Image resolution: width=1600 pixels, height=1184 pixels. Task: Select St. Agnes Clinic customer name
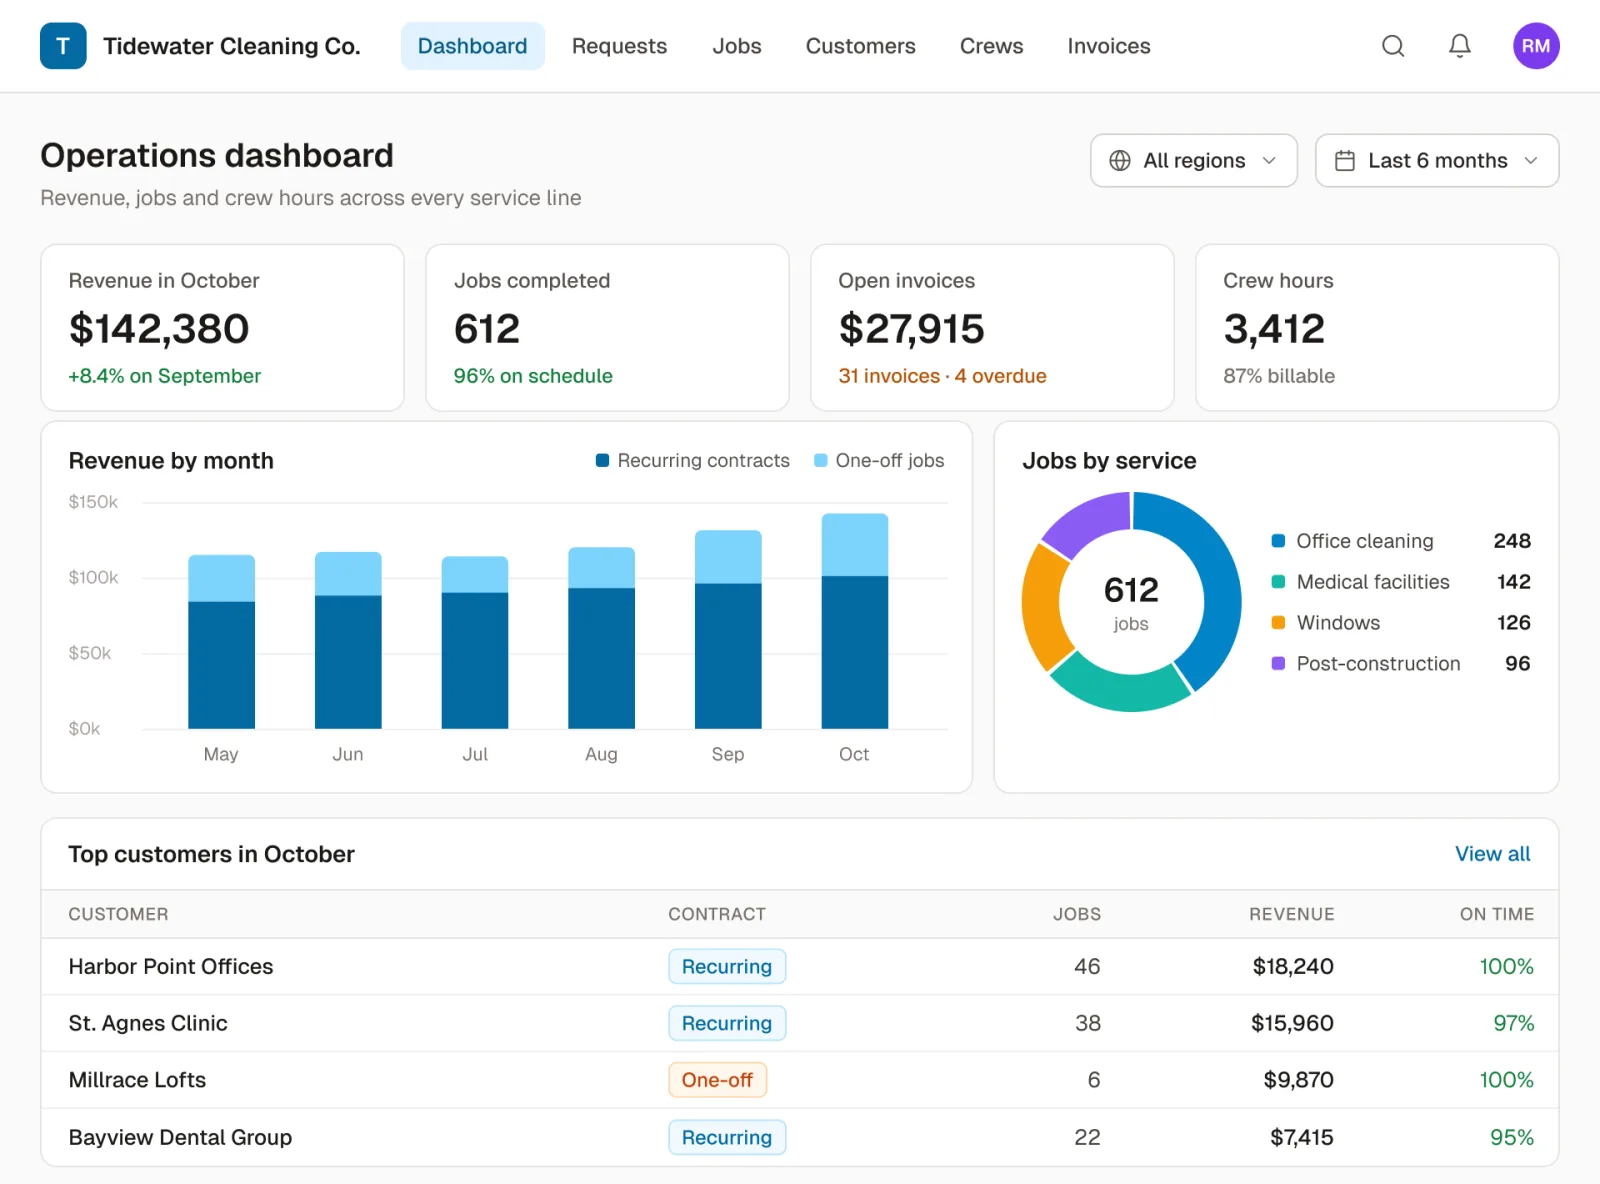tap(148, 1023)
